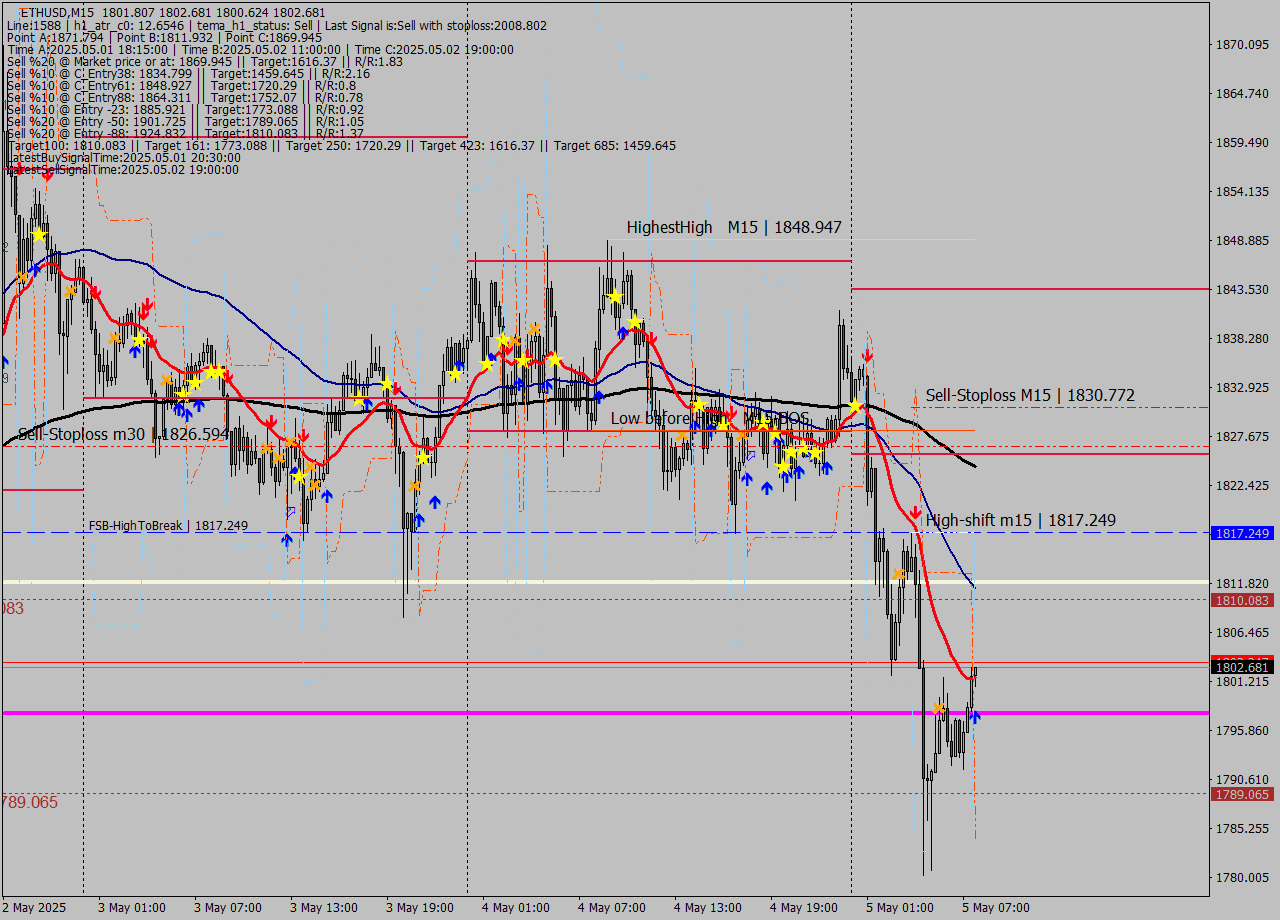Click the Sell-Stoploss m30 label text

120,435
